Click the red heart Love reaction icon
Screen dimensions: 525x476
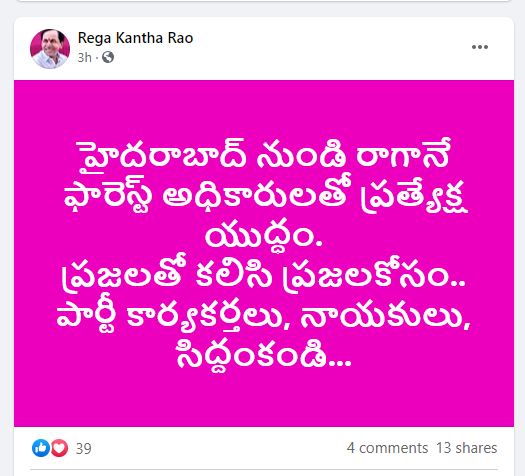click(59, 448)
